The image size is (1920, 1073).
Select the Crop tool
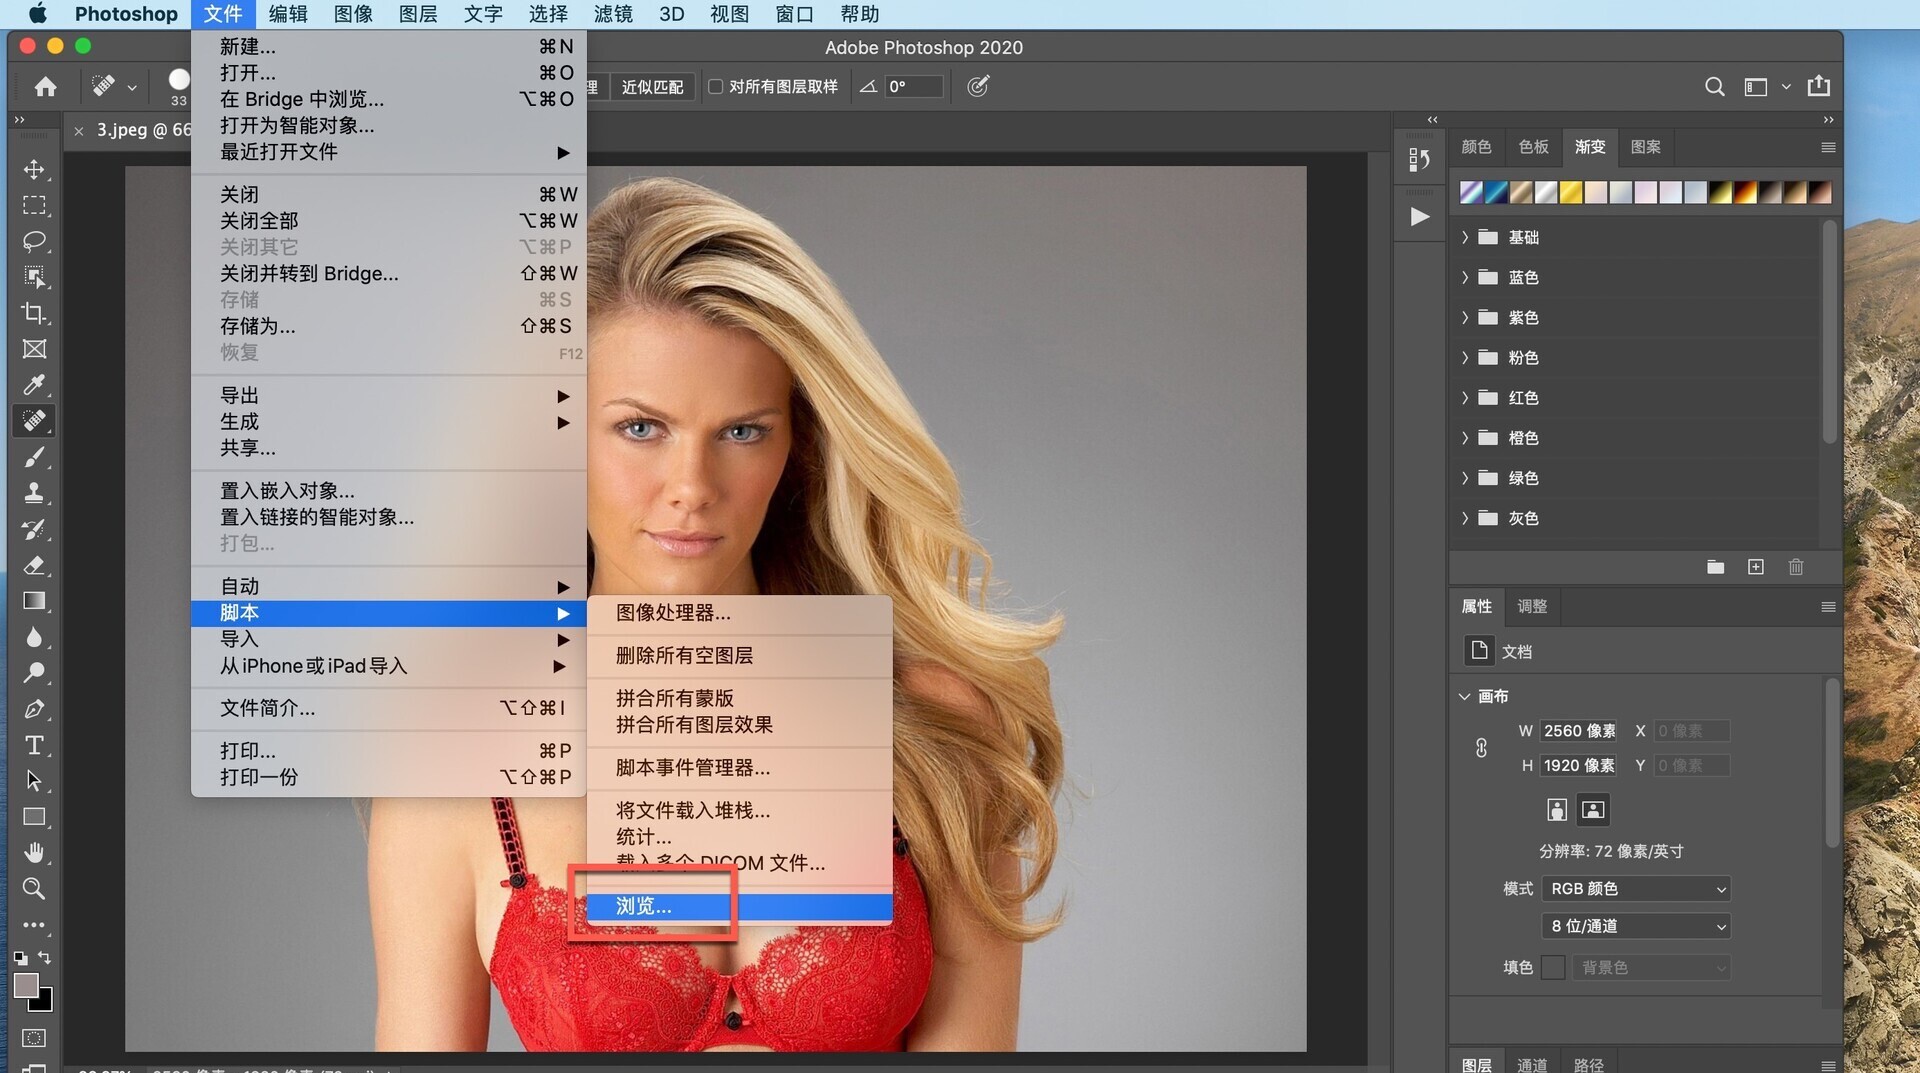tap(34, 313)
